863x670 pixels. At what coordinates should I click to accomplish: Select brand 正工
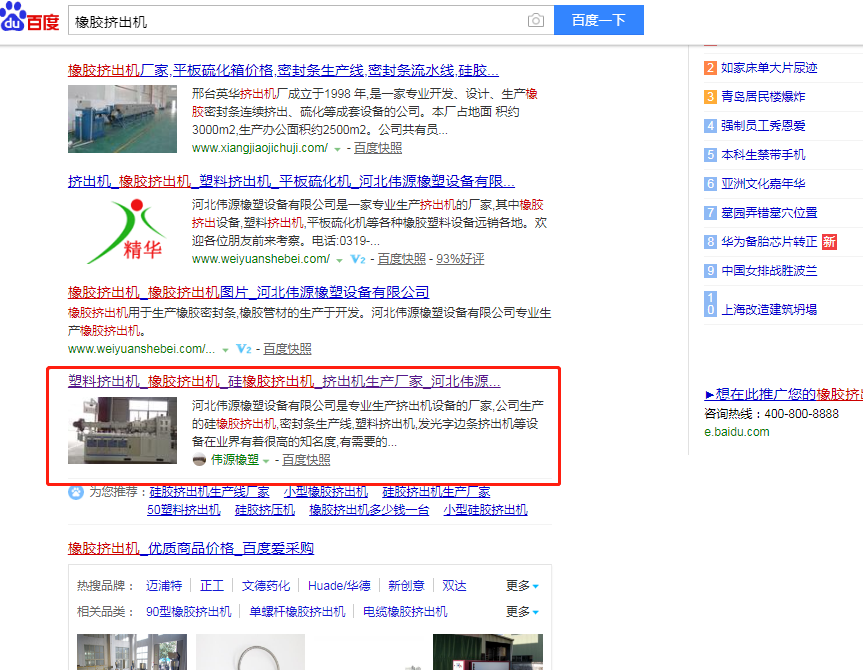[x=212, y=585]
